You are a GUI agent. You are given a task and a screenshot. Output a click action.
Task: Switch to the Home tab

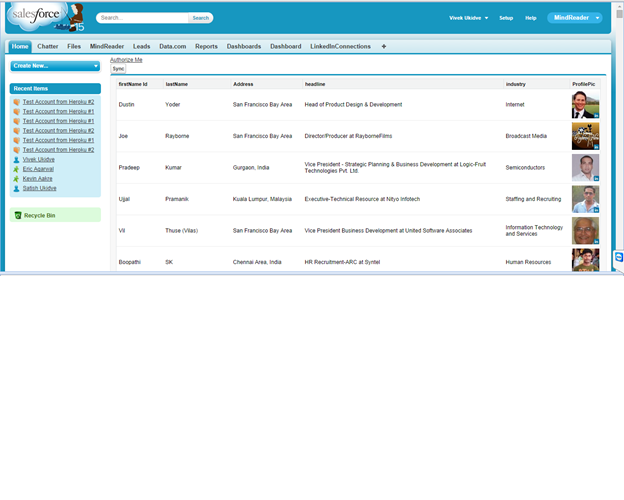[20, 47]
